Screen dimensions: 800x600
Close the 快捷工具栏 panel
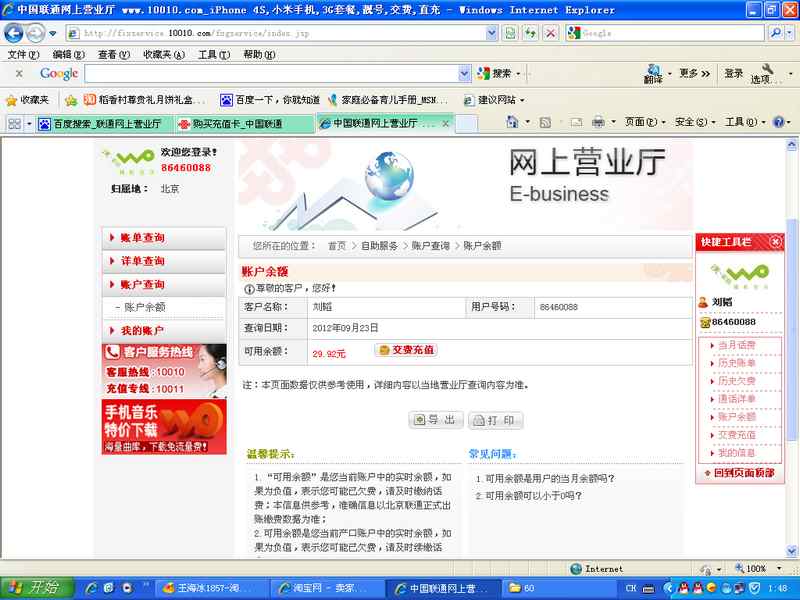coord(776,242)
